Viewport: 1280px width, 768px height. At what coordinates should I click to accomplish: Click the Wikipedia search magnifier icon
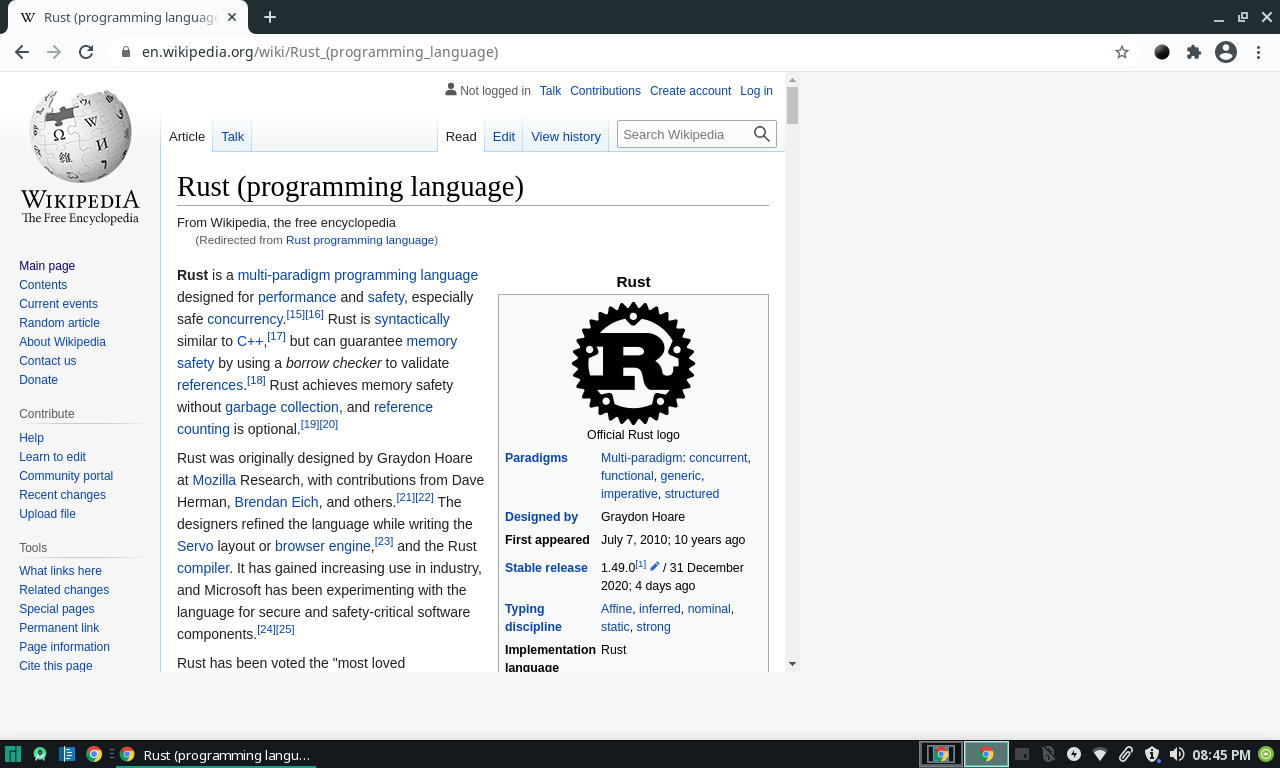coord(761,133)
